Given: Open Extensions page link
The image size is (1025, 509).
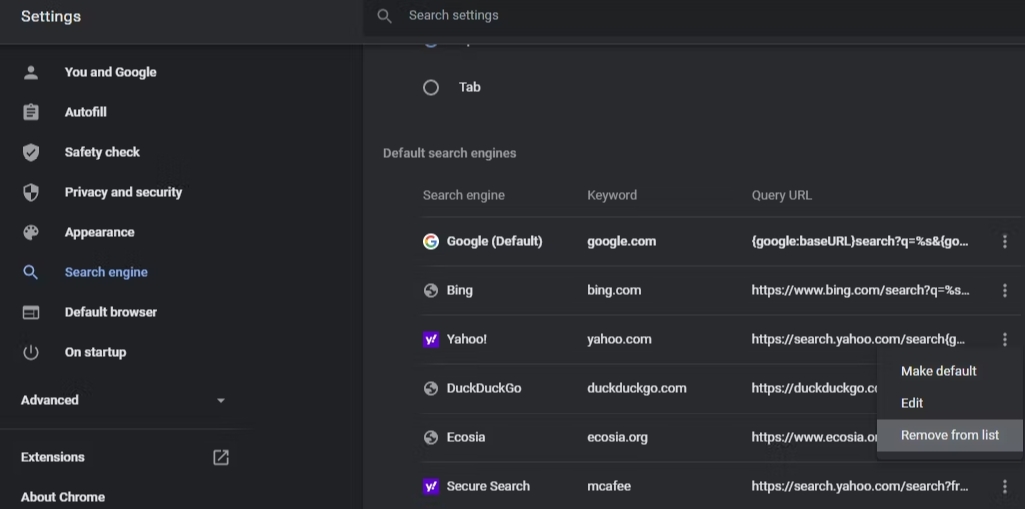Looking at the screenshot, I should 52,457.
